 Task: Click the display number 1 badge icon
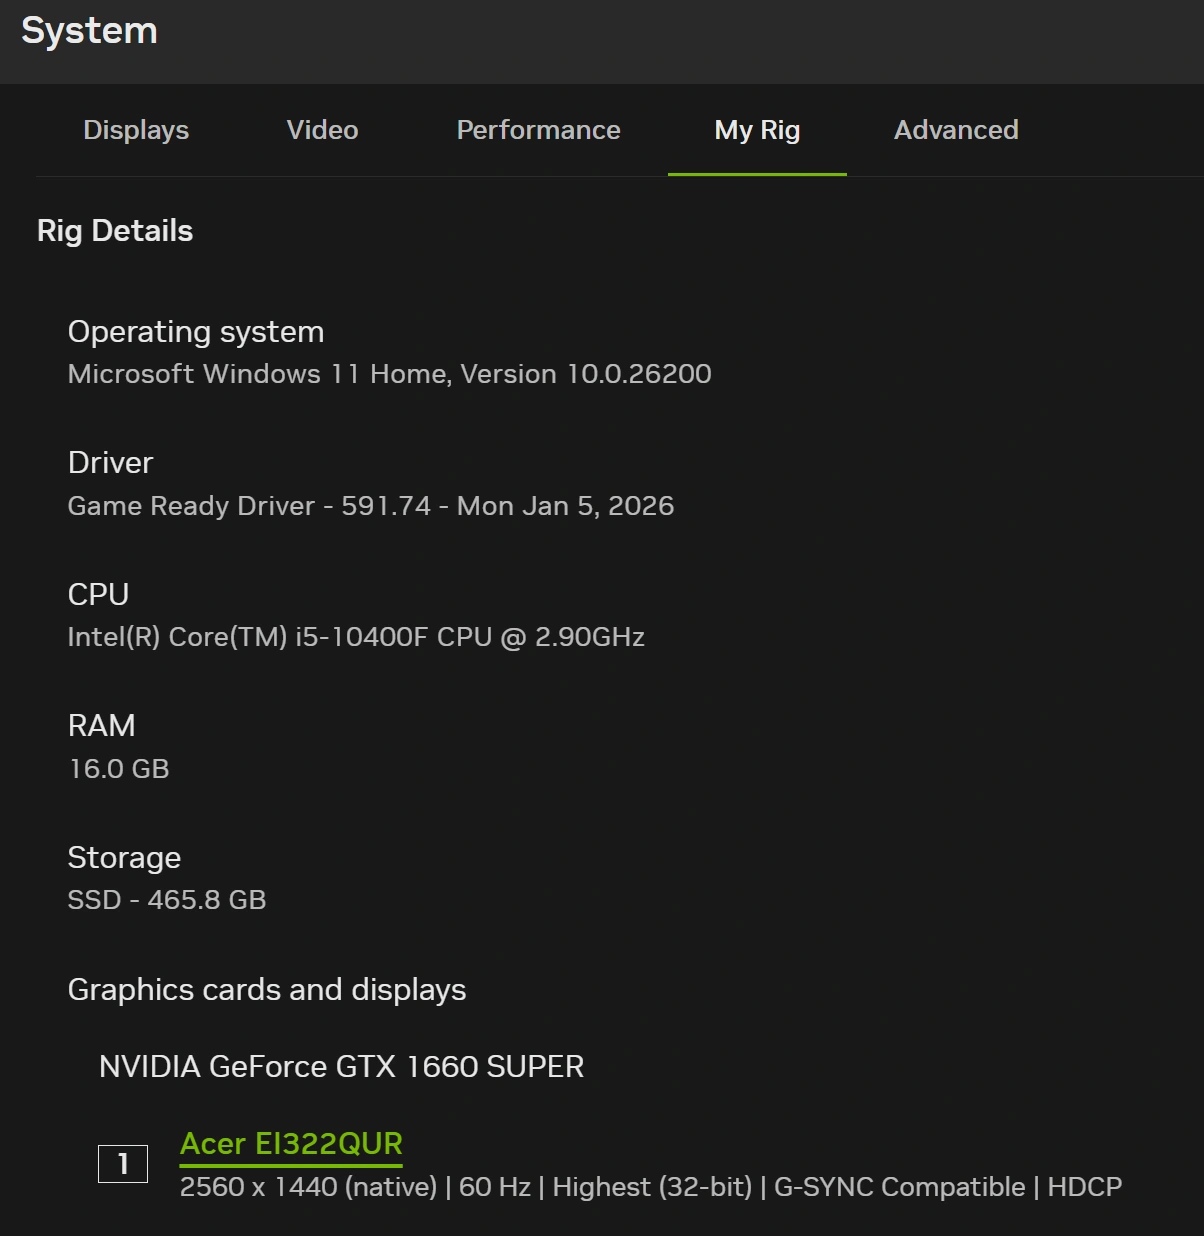123,1164
